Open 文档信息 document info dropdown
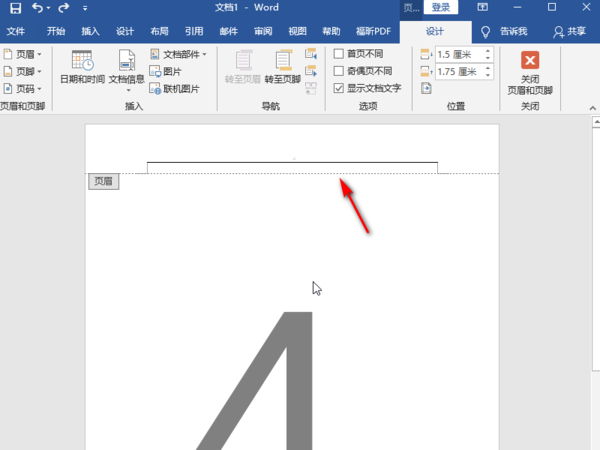The image size is (600, 450). click(127, 71)
